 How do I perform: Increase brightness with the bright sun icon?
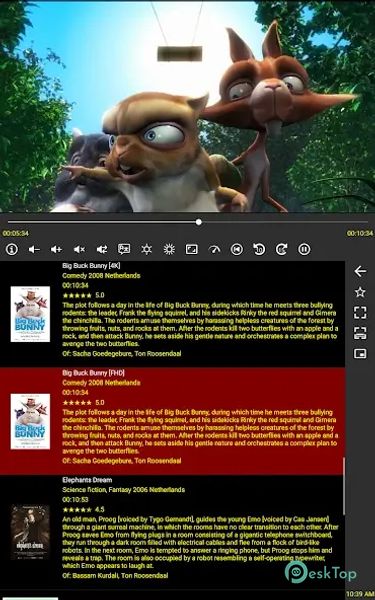[x=169, y=249]
